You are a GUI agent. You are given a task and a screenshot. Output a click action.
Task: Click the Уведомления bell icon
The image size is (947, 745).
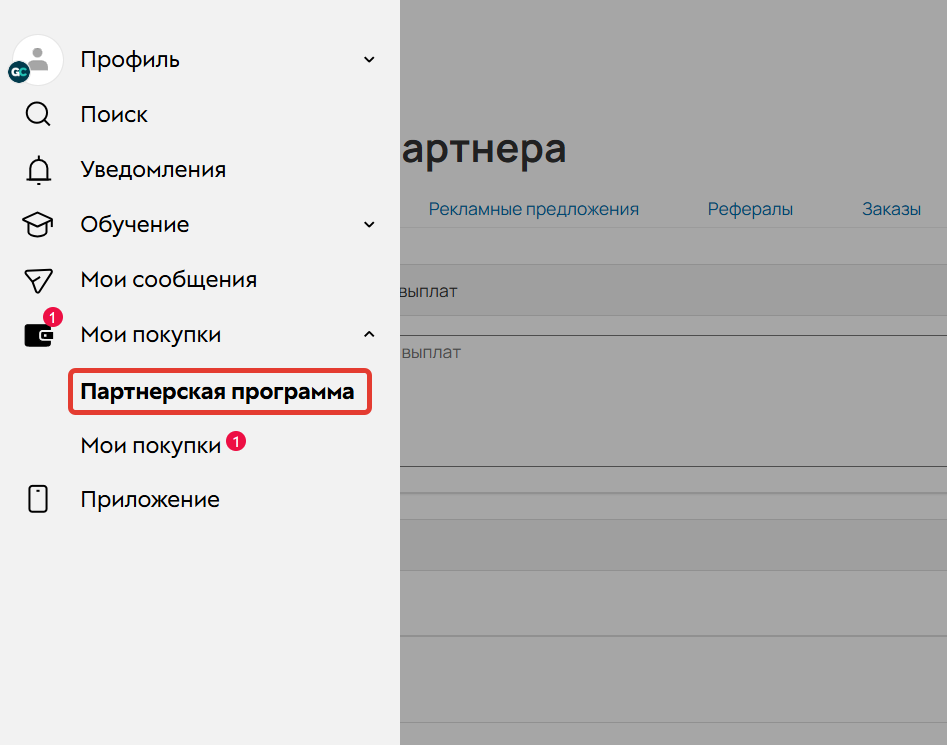(37, 169)
